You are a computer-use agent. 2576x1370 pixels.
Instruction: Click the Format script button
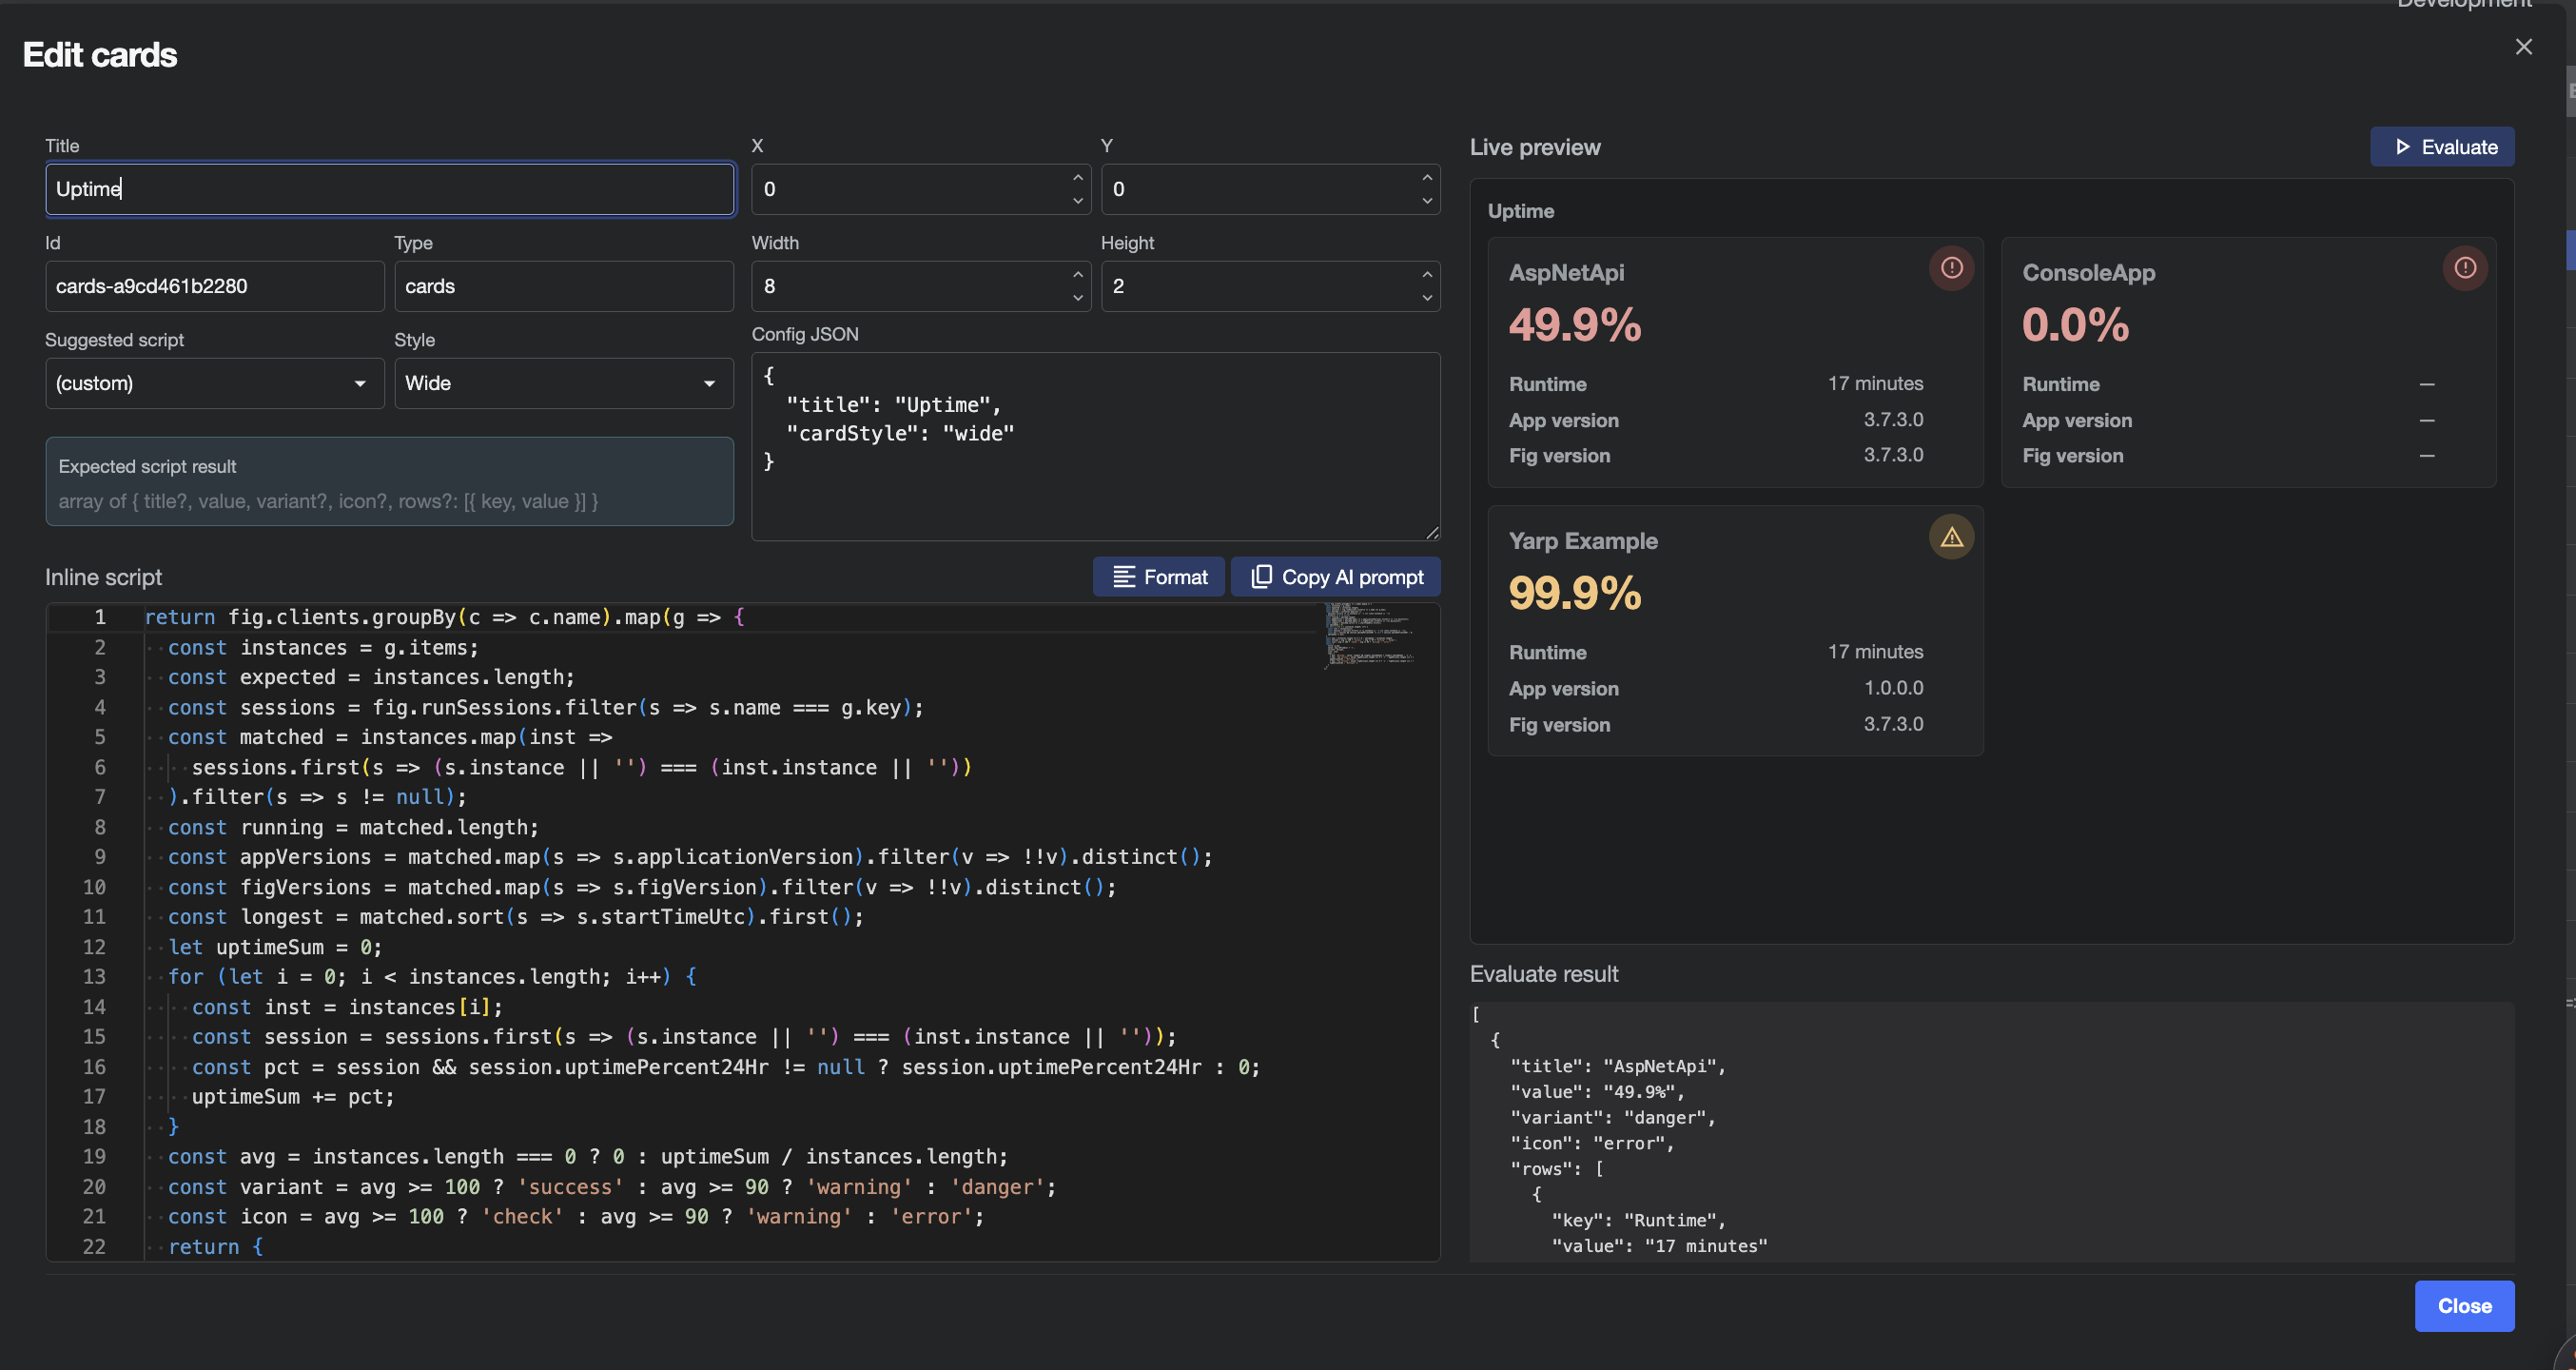1158,577
